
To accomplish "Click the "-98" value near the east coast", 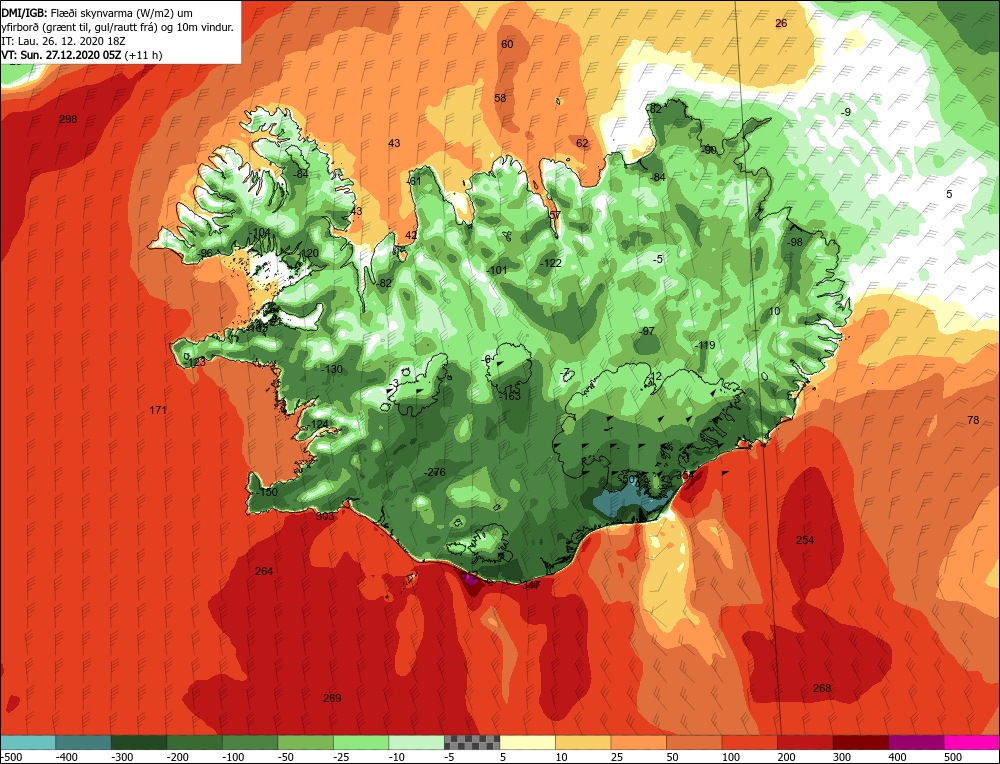I will [795, 242].
